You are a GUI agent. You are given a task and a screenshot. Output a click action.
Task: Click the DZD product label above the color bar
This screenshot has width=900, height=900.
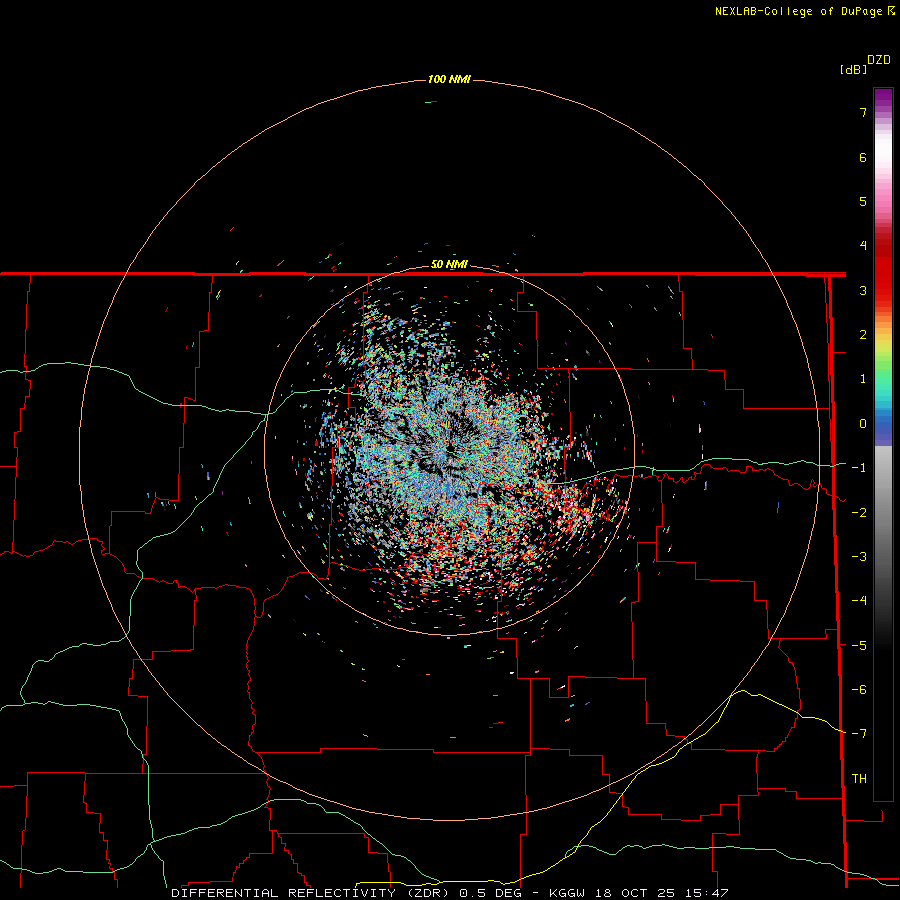(879, 60)
